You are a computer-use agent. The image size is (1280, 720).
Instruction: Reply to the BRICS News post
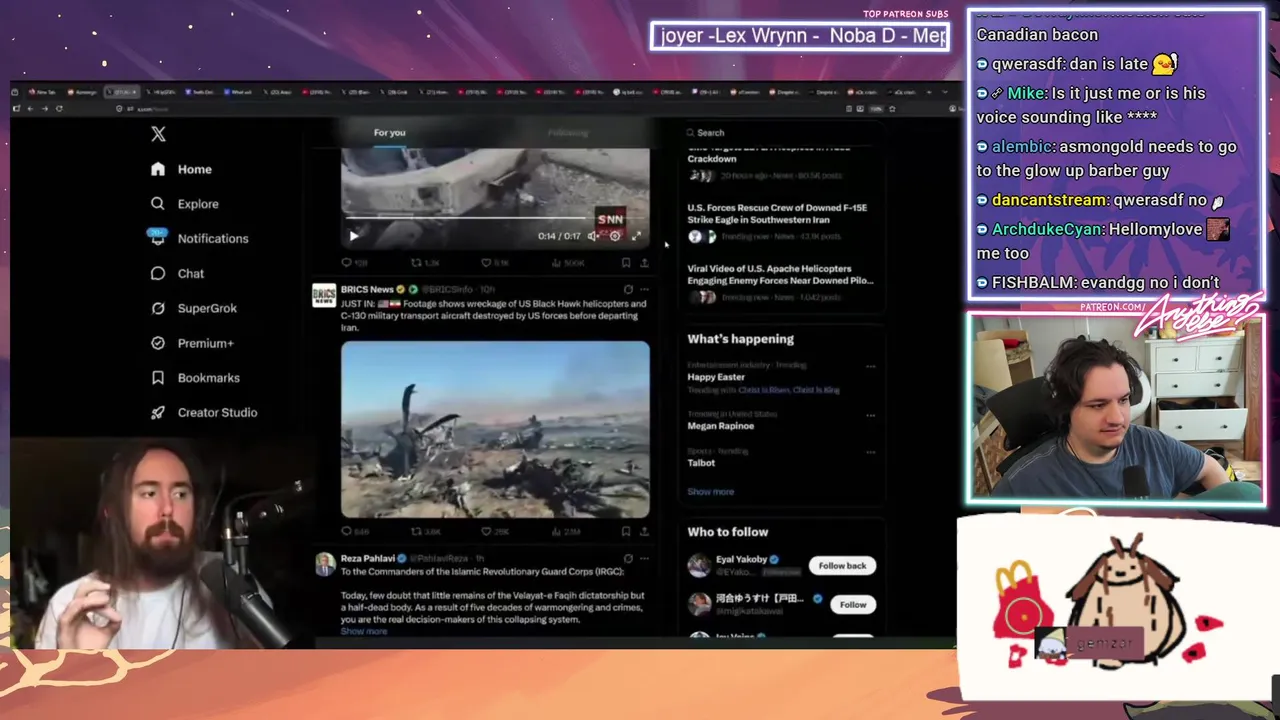pos(355,532)
